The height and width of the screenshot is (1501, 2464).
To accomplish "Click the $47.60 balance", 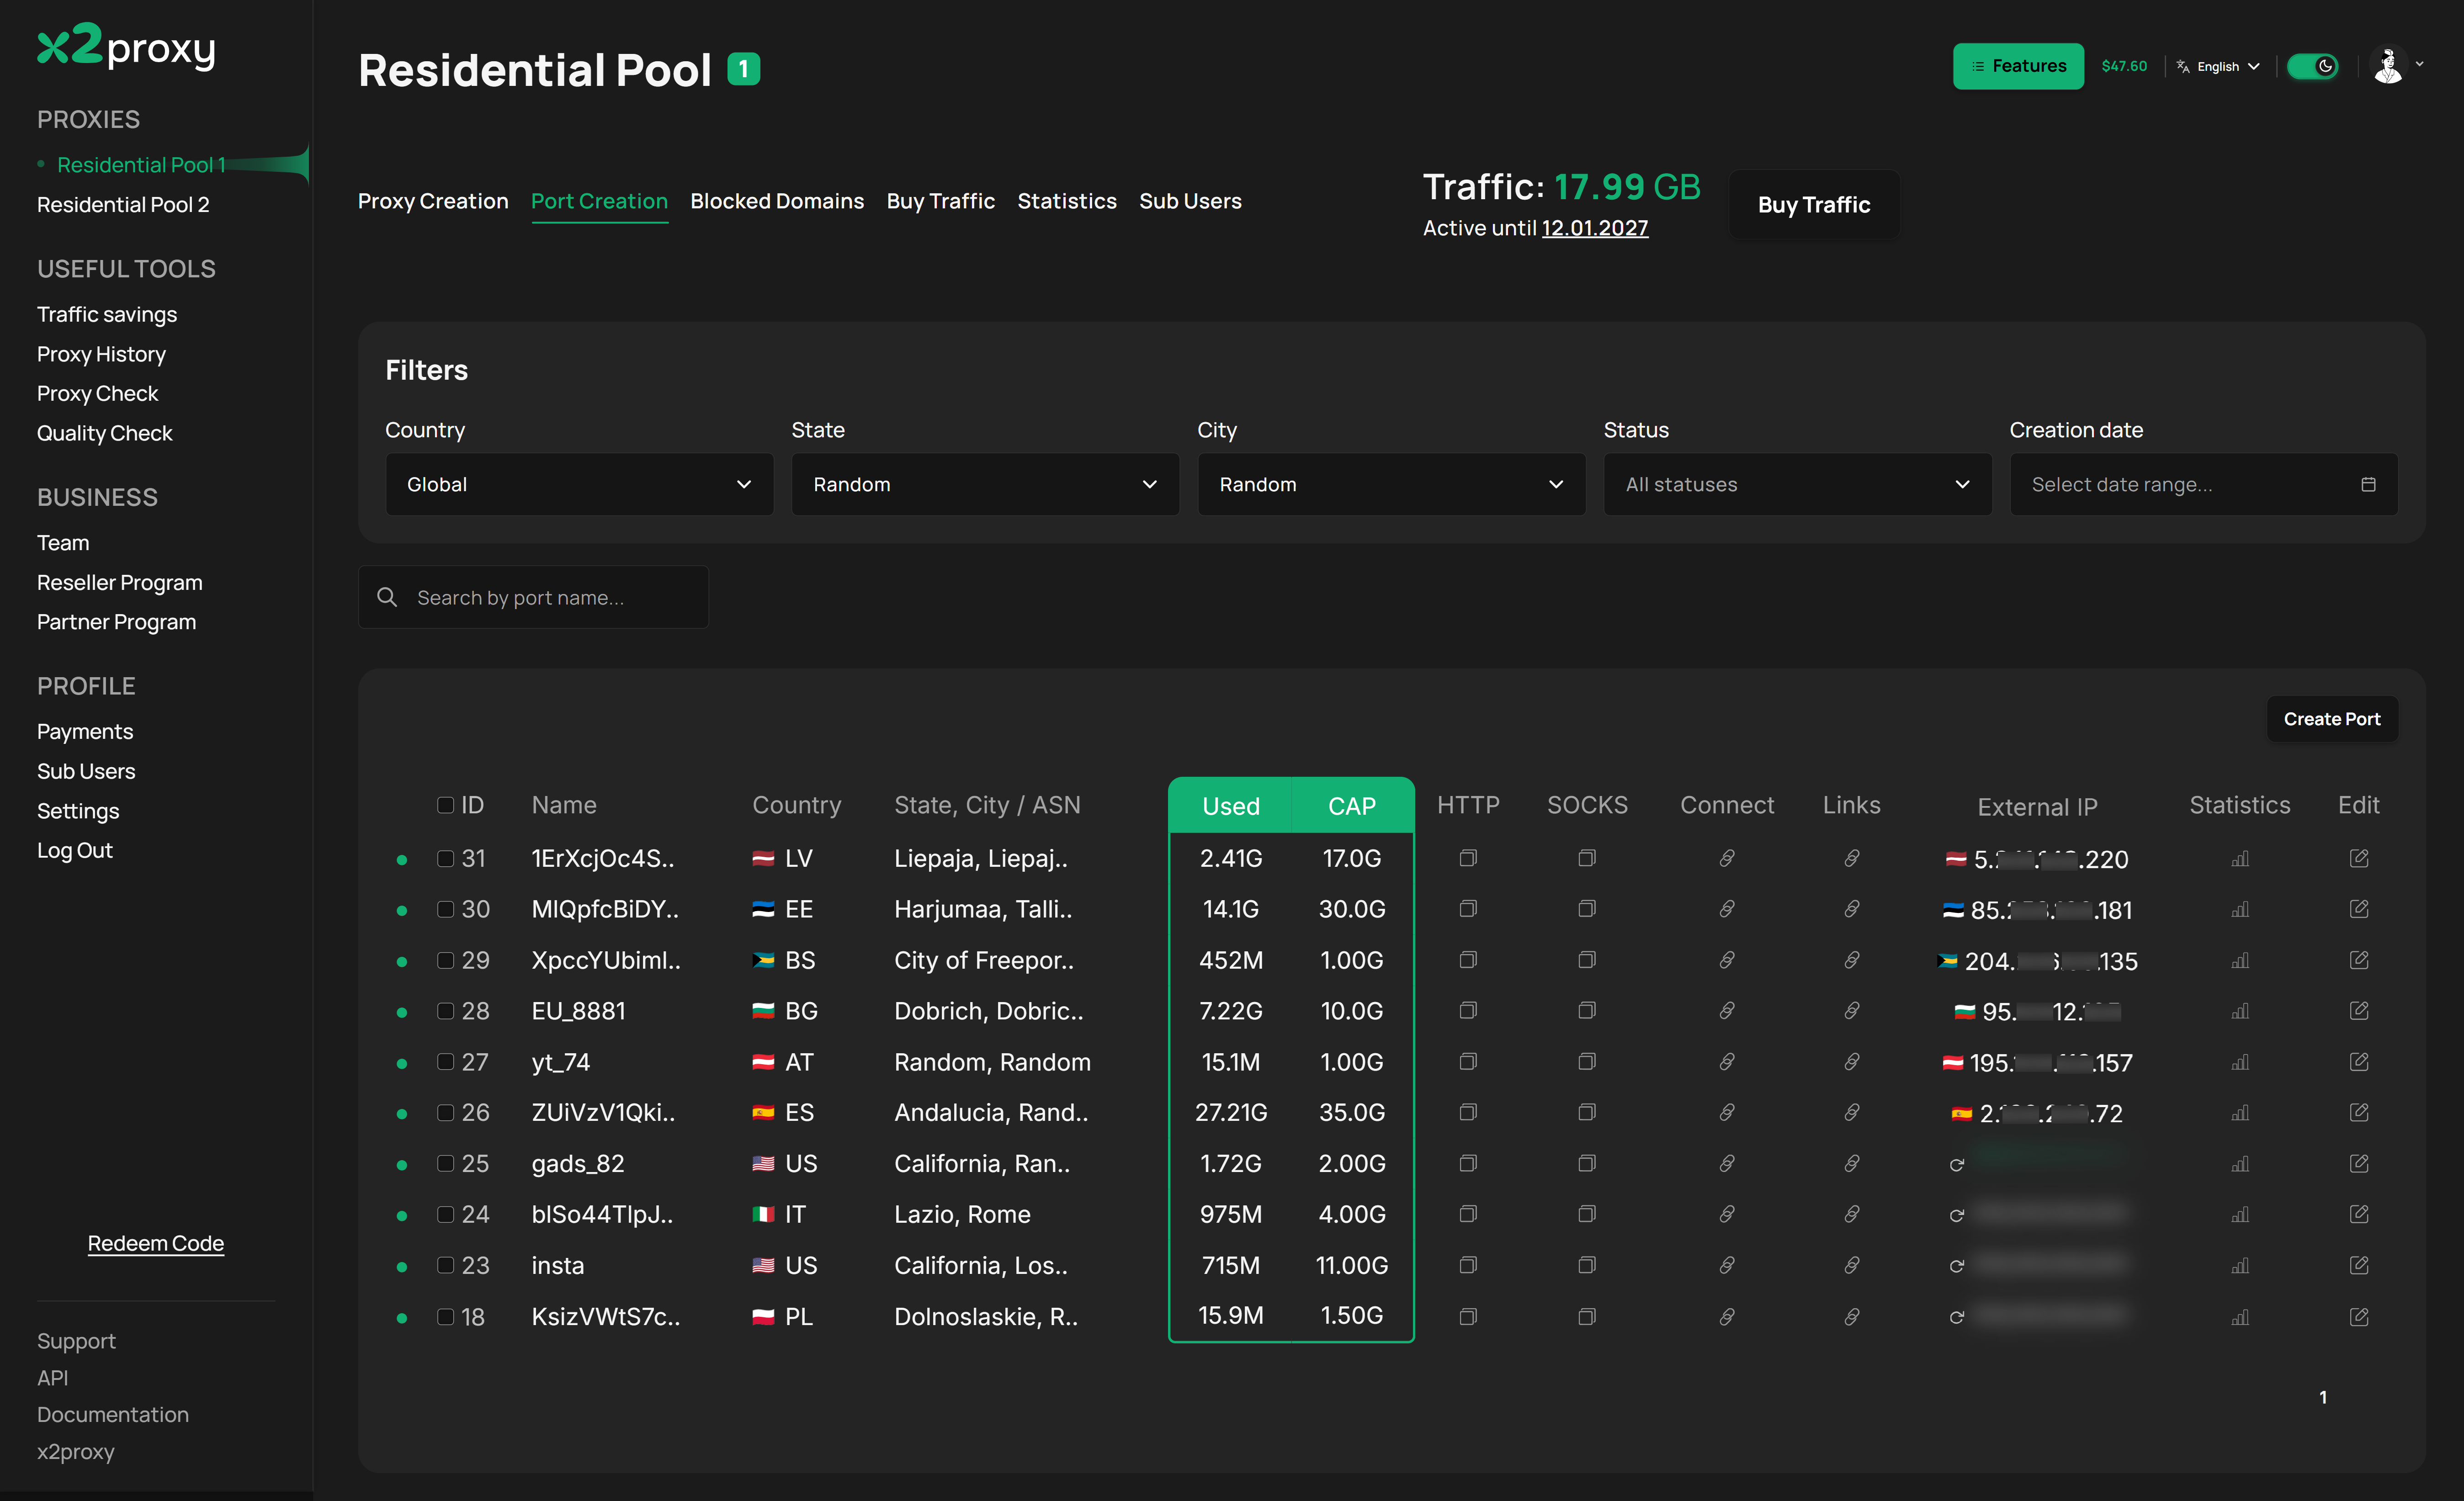I will click(2124, 66).
